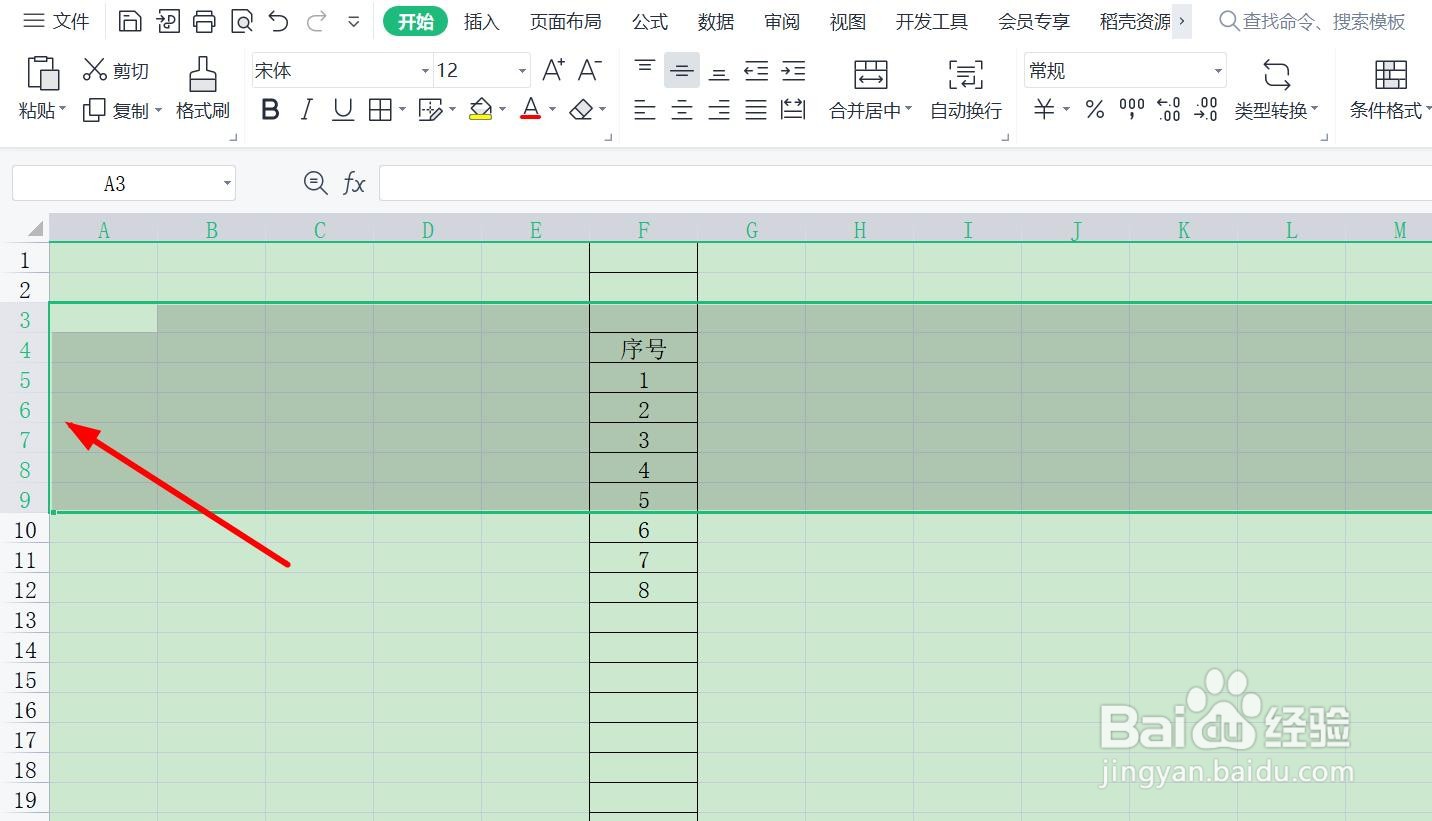
Task: Switch to the 插入 ribbon tab
Action: [481, 21]
